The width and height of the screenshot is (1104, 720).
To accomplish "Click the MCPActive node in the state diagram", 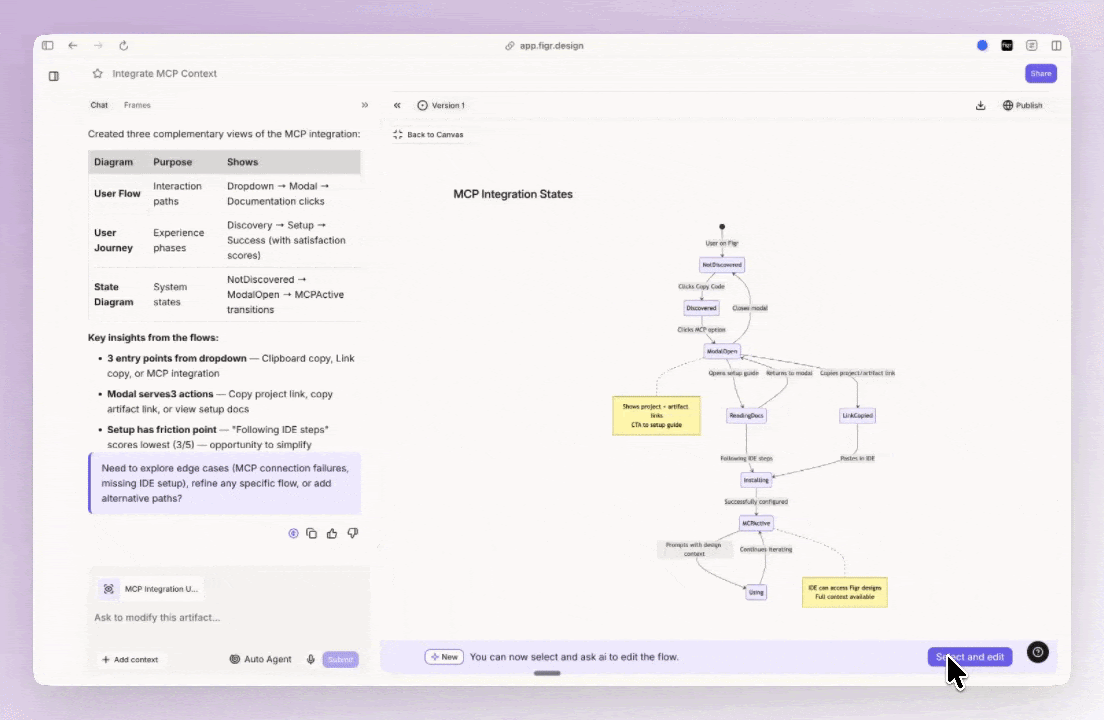I will coord(756,522).
